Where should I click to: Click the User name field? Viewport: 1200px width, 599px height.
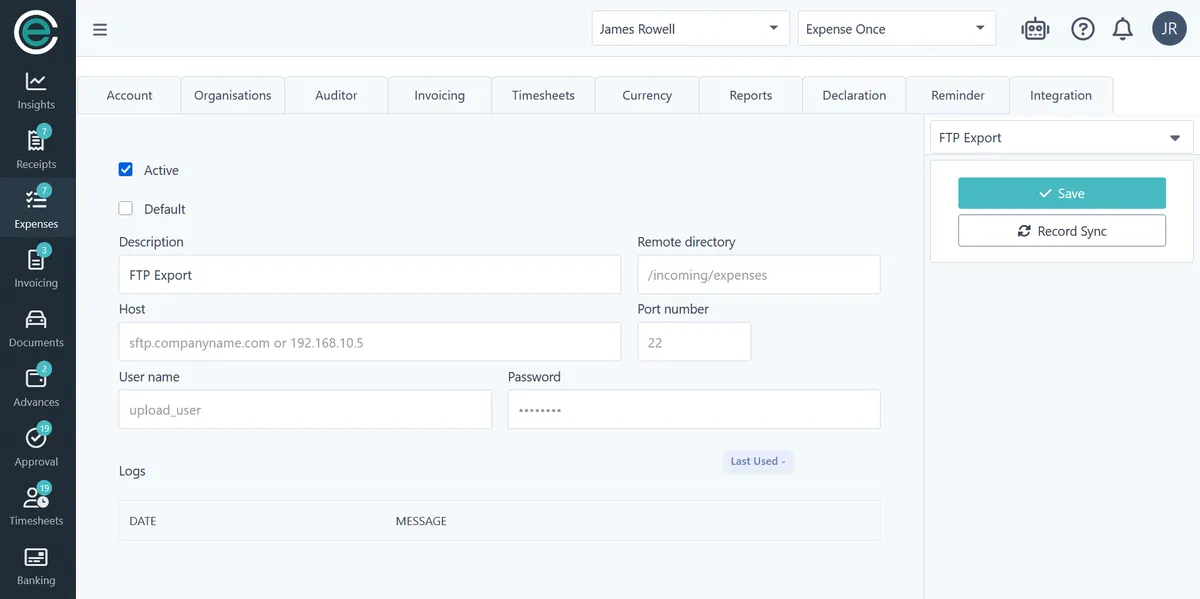pos(305,410)
